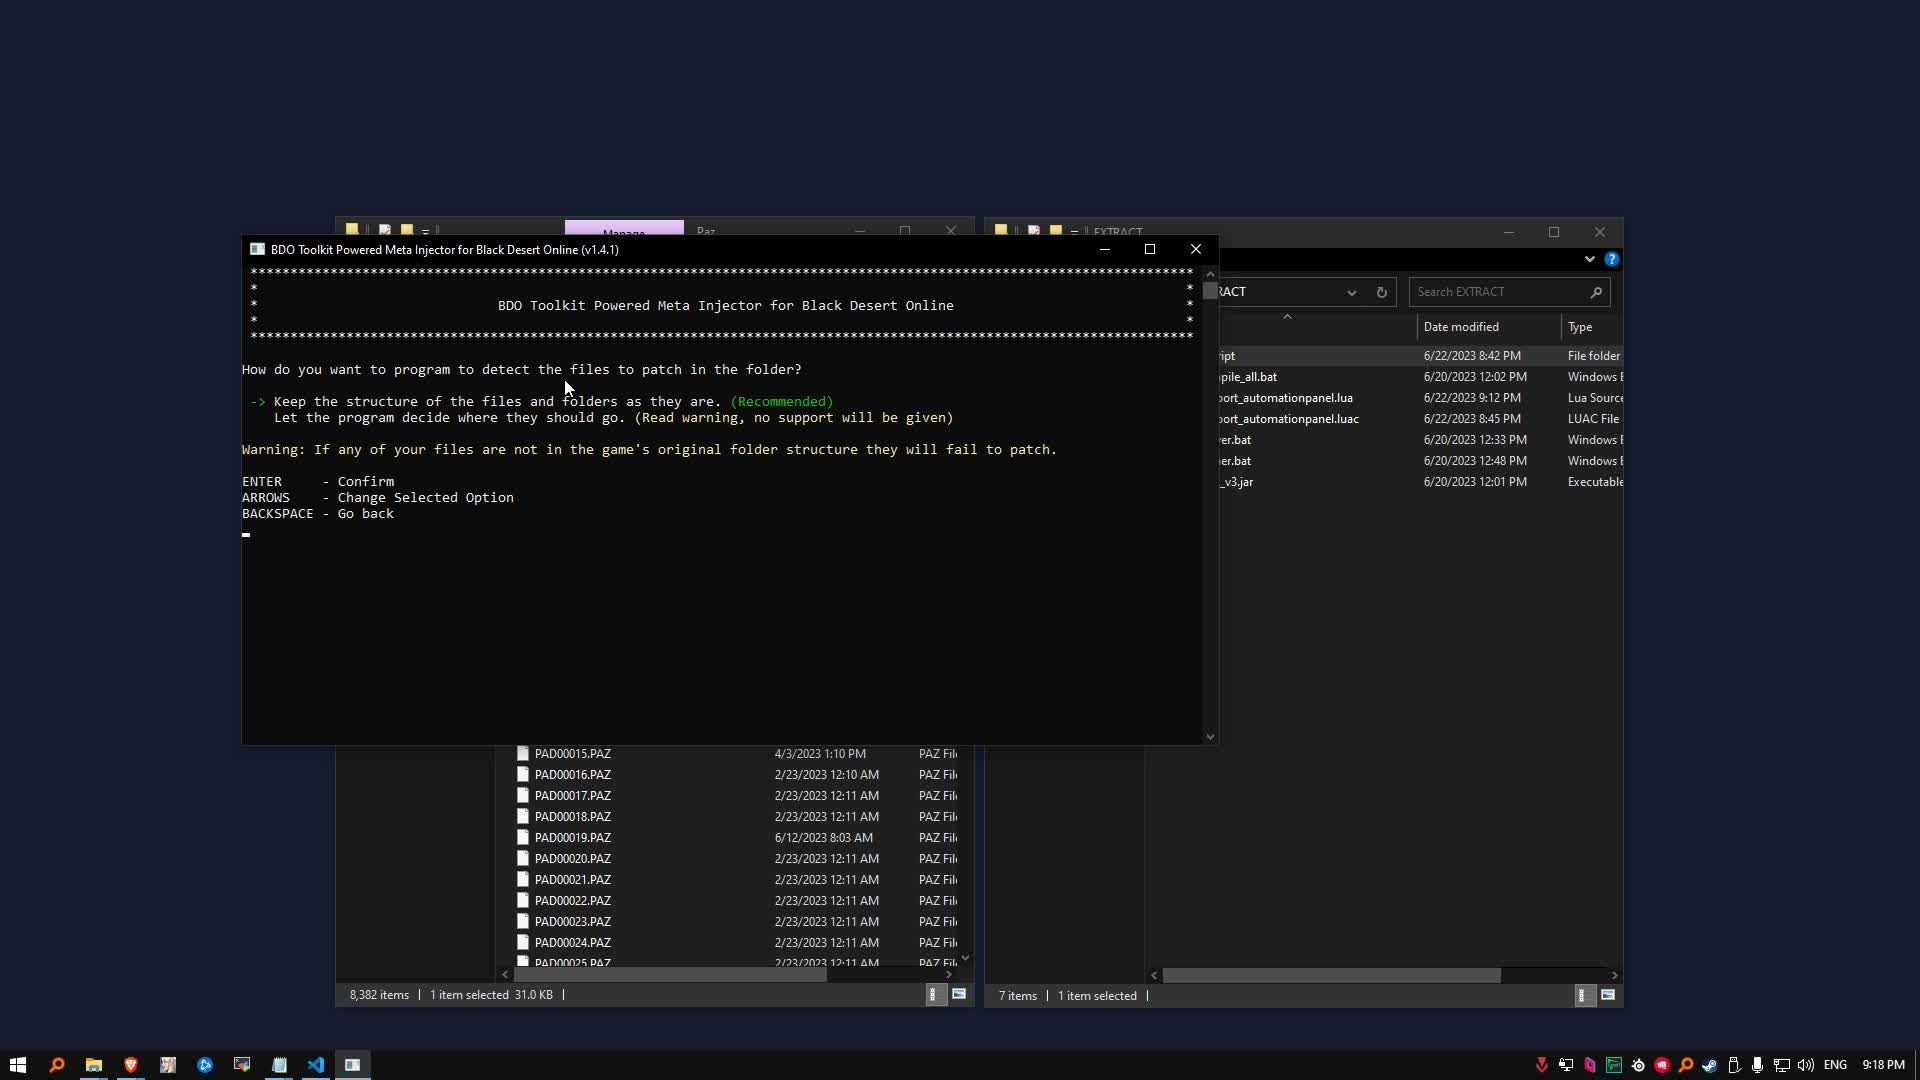Open the blue round app icon in taskbar
Screen dimensions: 1920x1080
click(x=205, y=1065)
